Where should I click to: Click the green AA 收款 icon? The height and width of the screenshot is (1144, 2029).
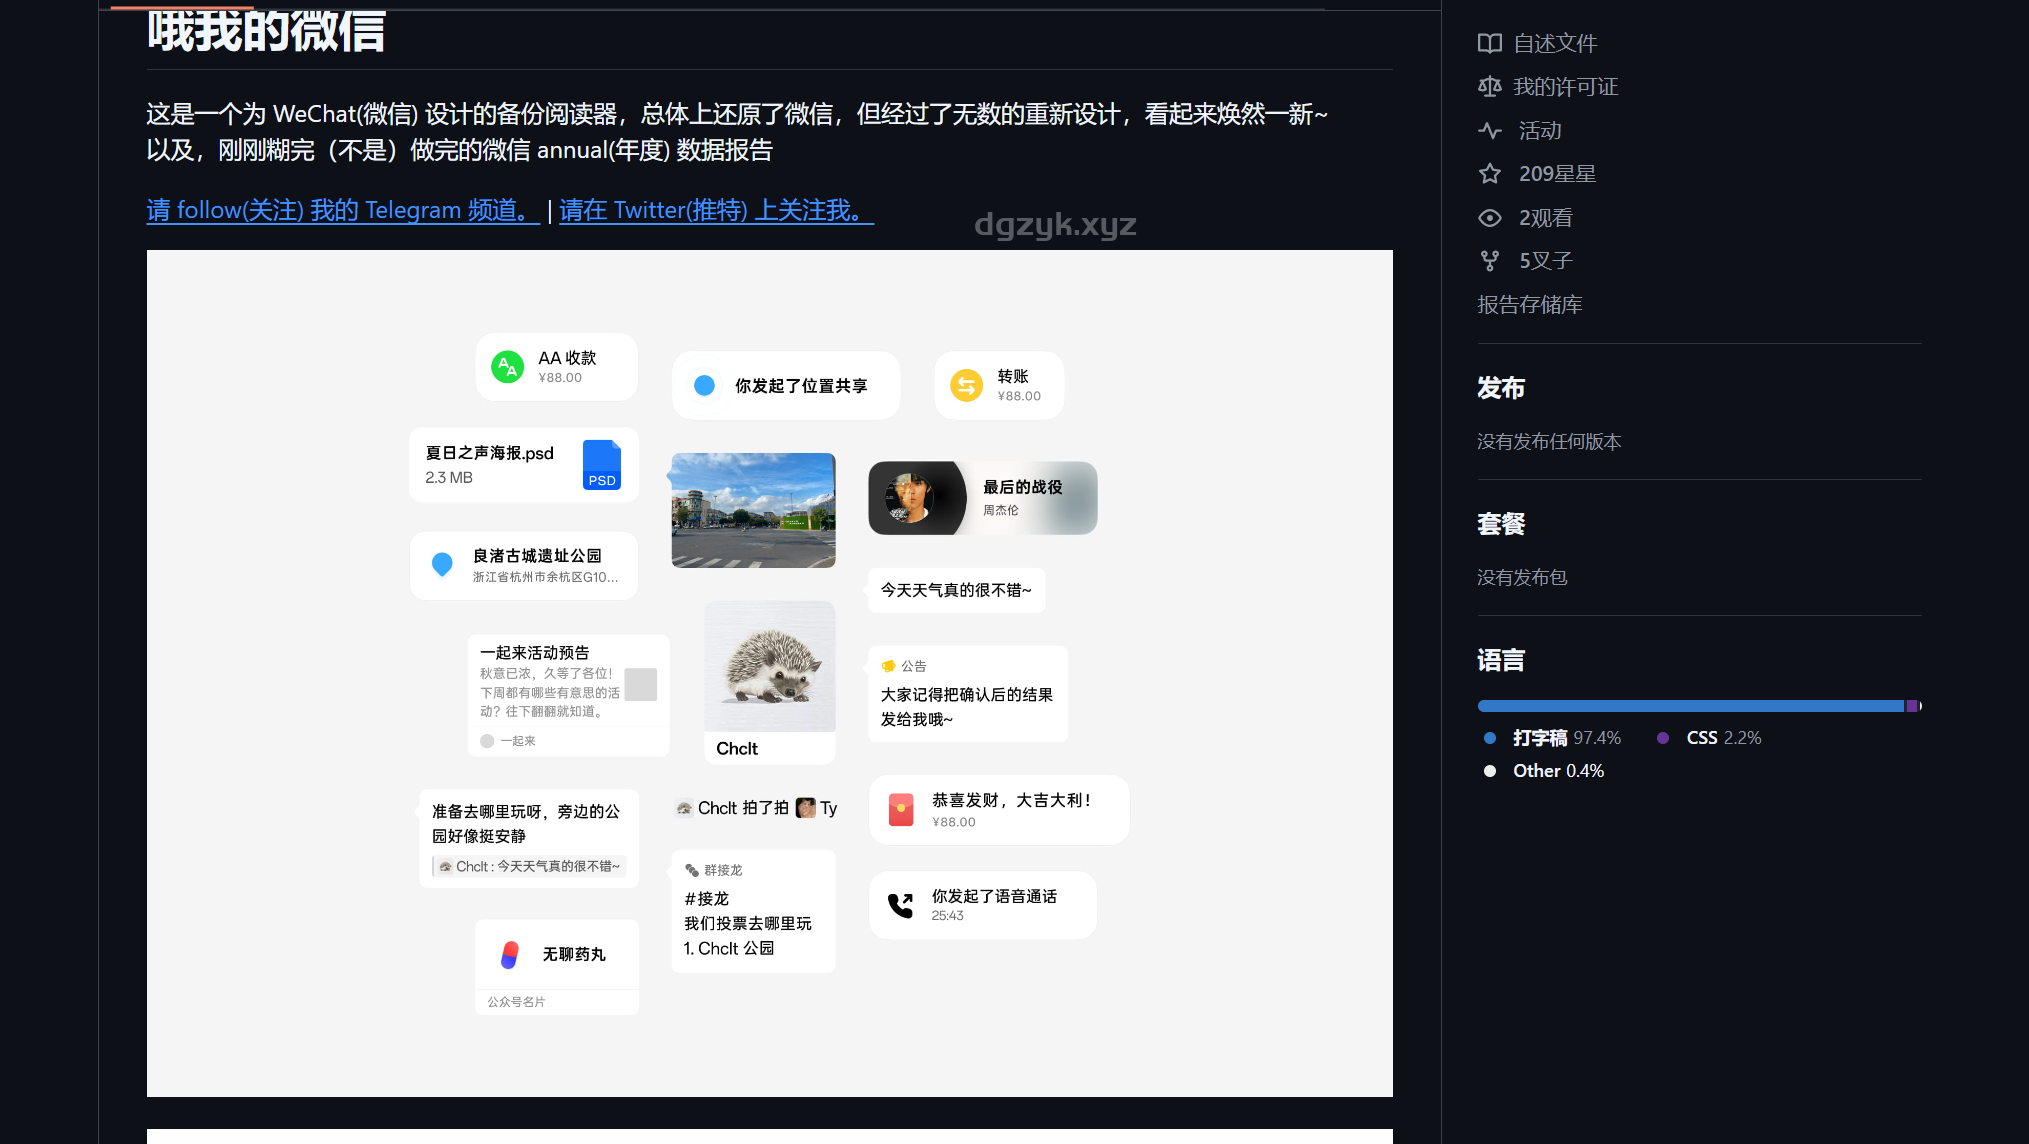(508, 367)
